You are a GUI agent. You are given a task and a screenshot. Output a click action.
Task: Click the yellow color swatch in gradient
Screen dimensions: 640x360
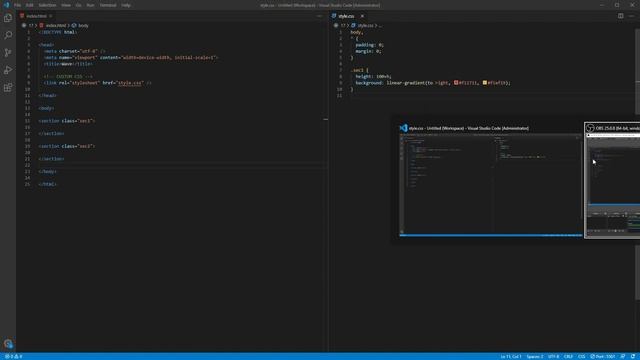point(485,82)
